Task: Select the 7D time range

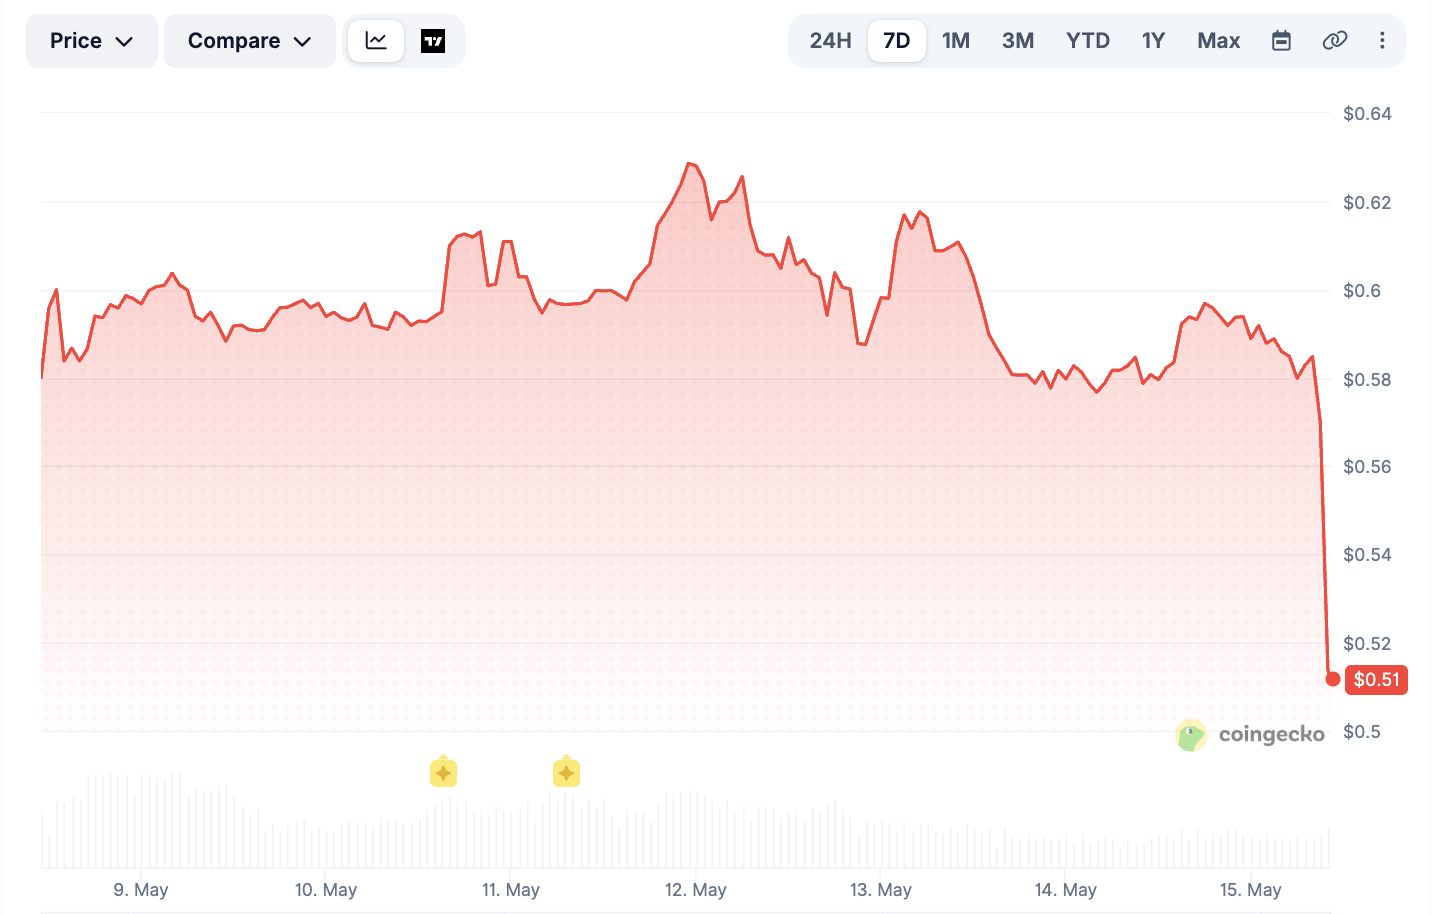Action: coord(896,41)
